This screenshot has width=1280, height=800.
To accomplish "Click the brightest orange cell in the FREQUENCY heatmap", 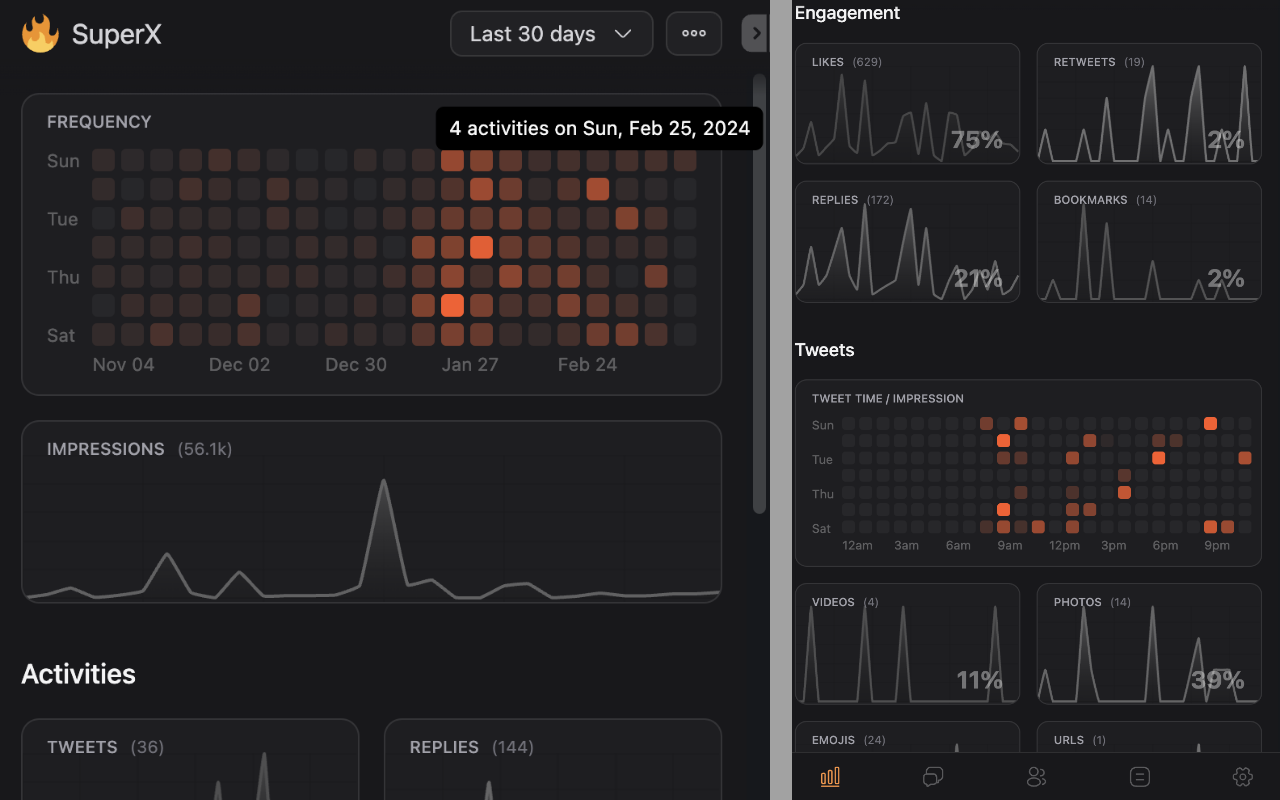I will click(481, 246).
